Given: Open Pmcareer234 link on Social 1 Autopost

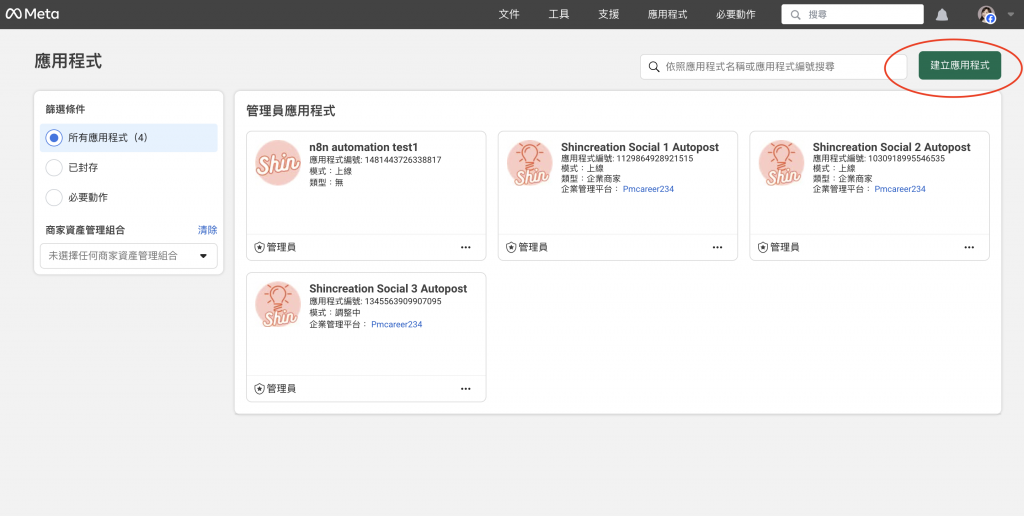Looking at the screenshot, I should click(648, 189).
